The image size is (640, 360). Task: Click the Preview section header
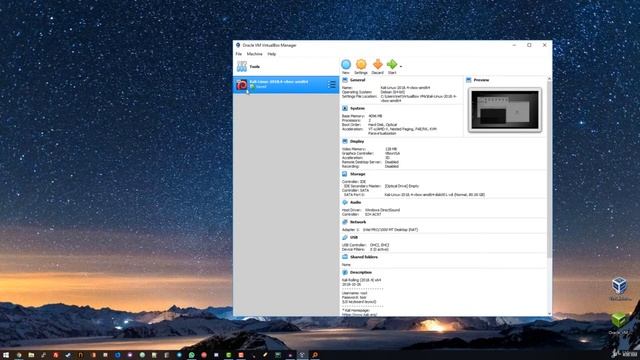point(481,80)
